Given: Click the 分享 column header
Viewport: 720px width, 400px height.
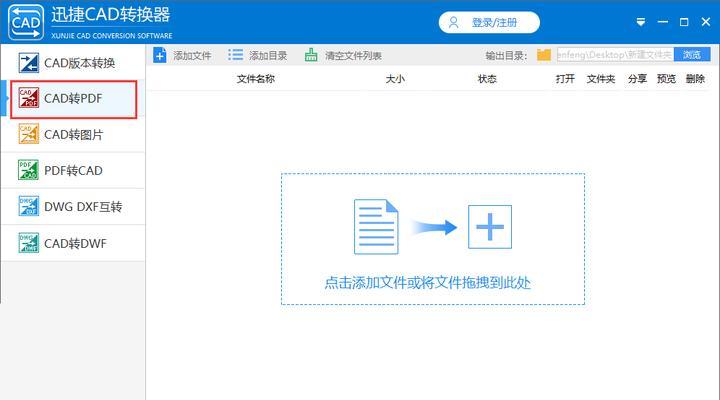Looking at the screenshot, I should (637, 79).
